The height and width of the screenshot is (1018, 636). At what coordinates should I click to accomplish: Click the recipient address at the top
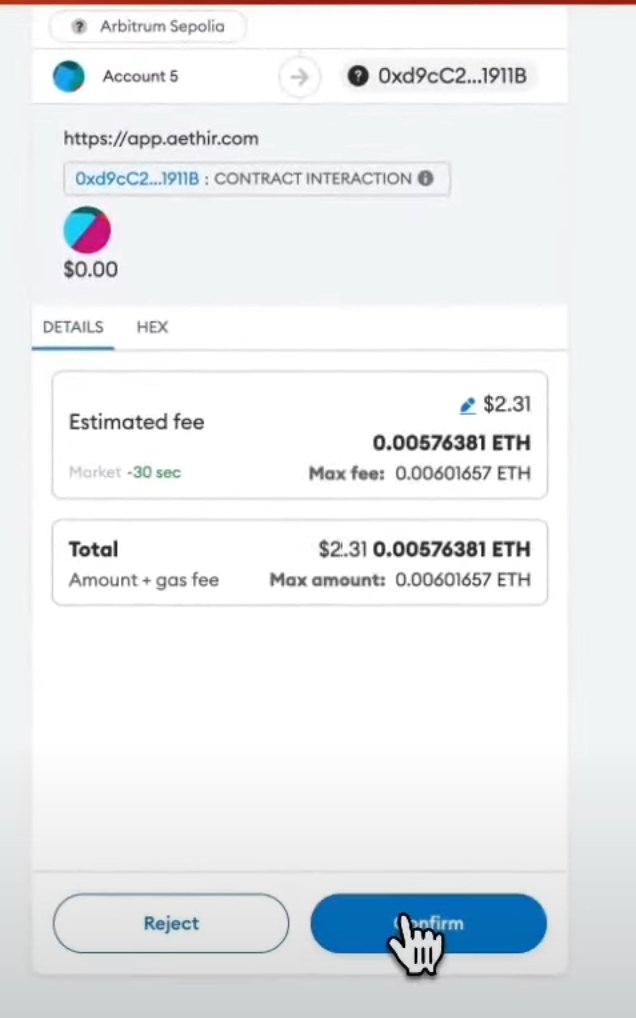[451, 76]
